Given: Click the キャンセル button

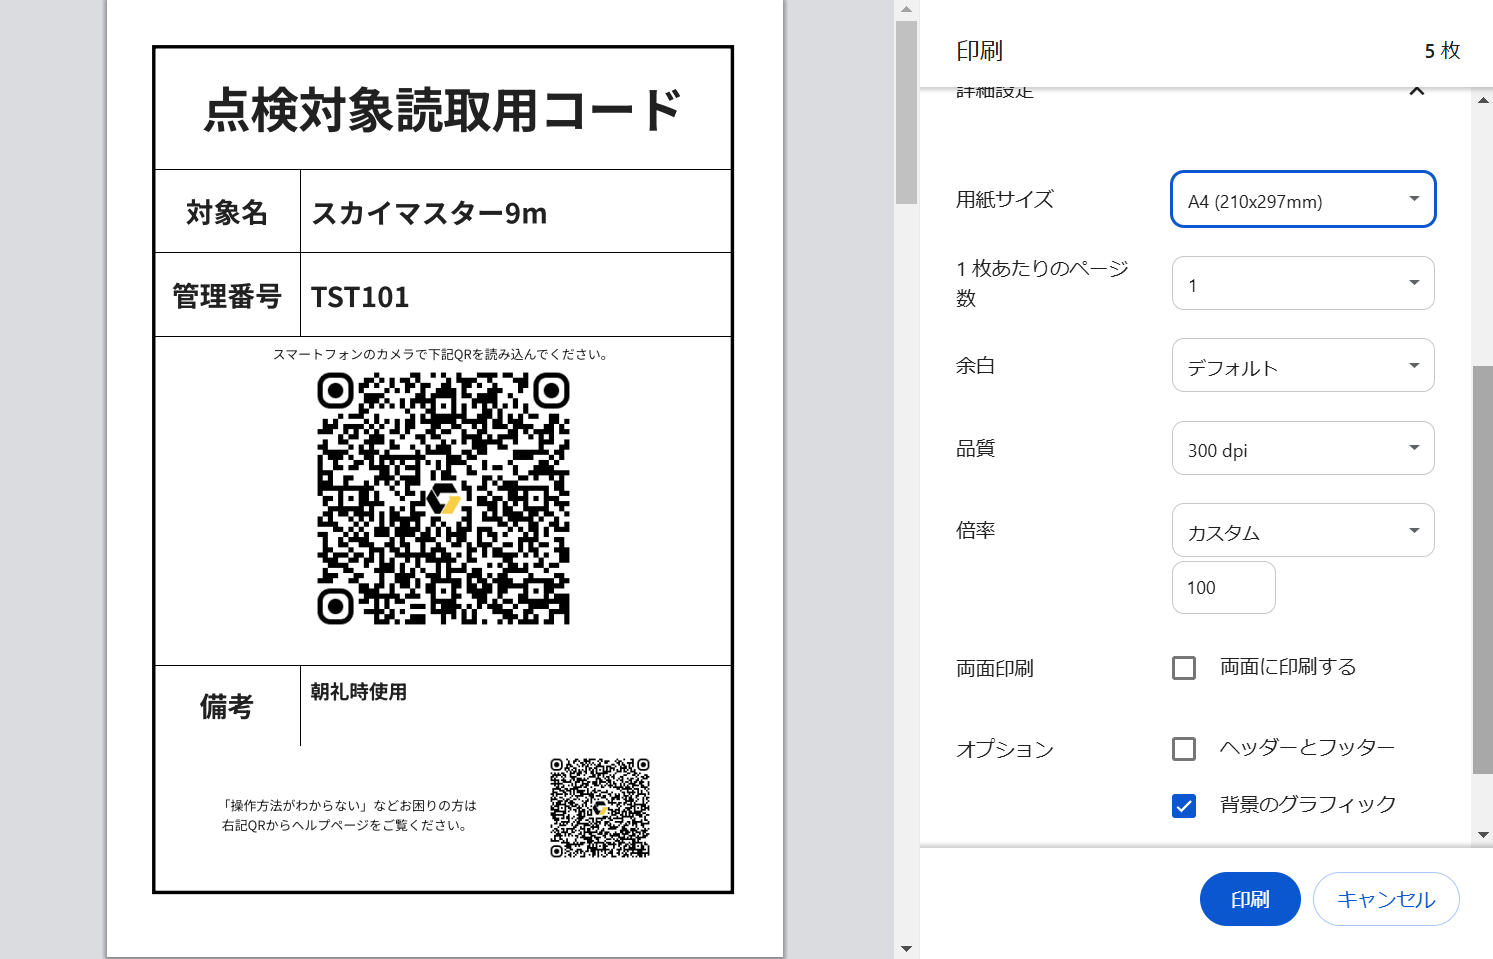Looking at the screenshot, I should tap(1385, 899).
